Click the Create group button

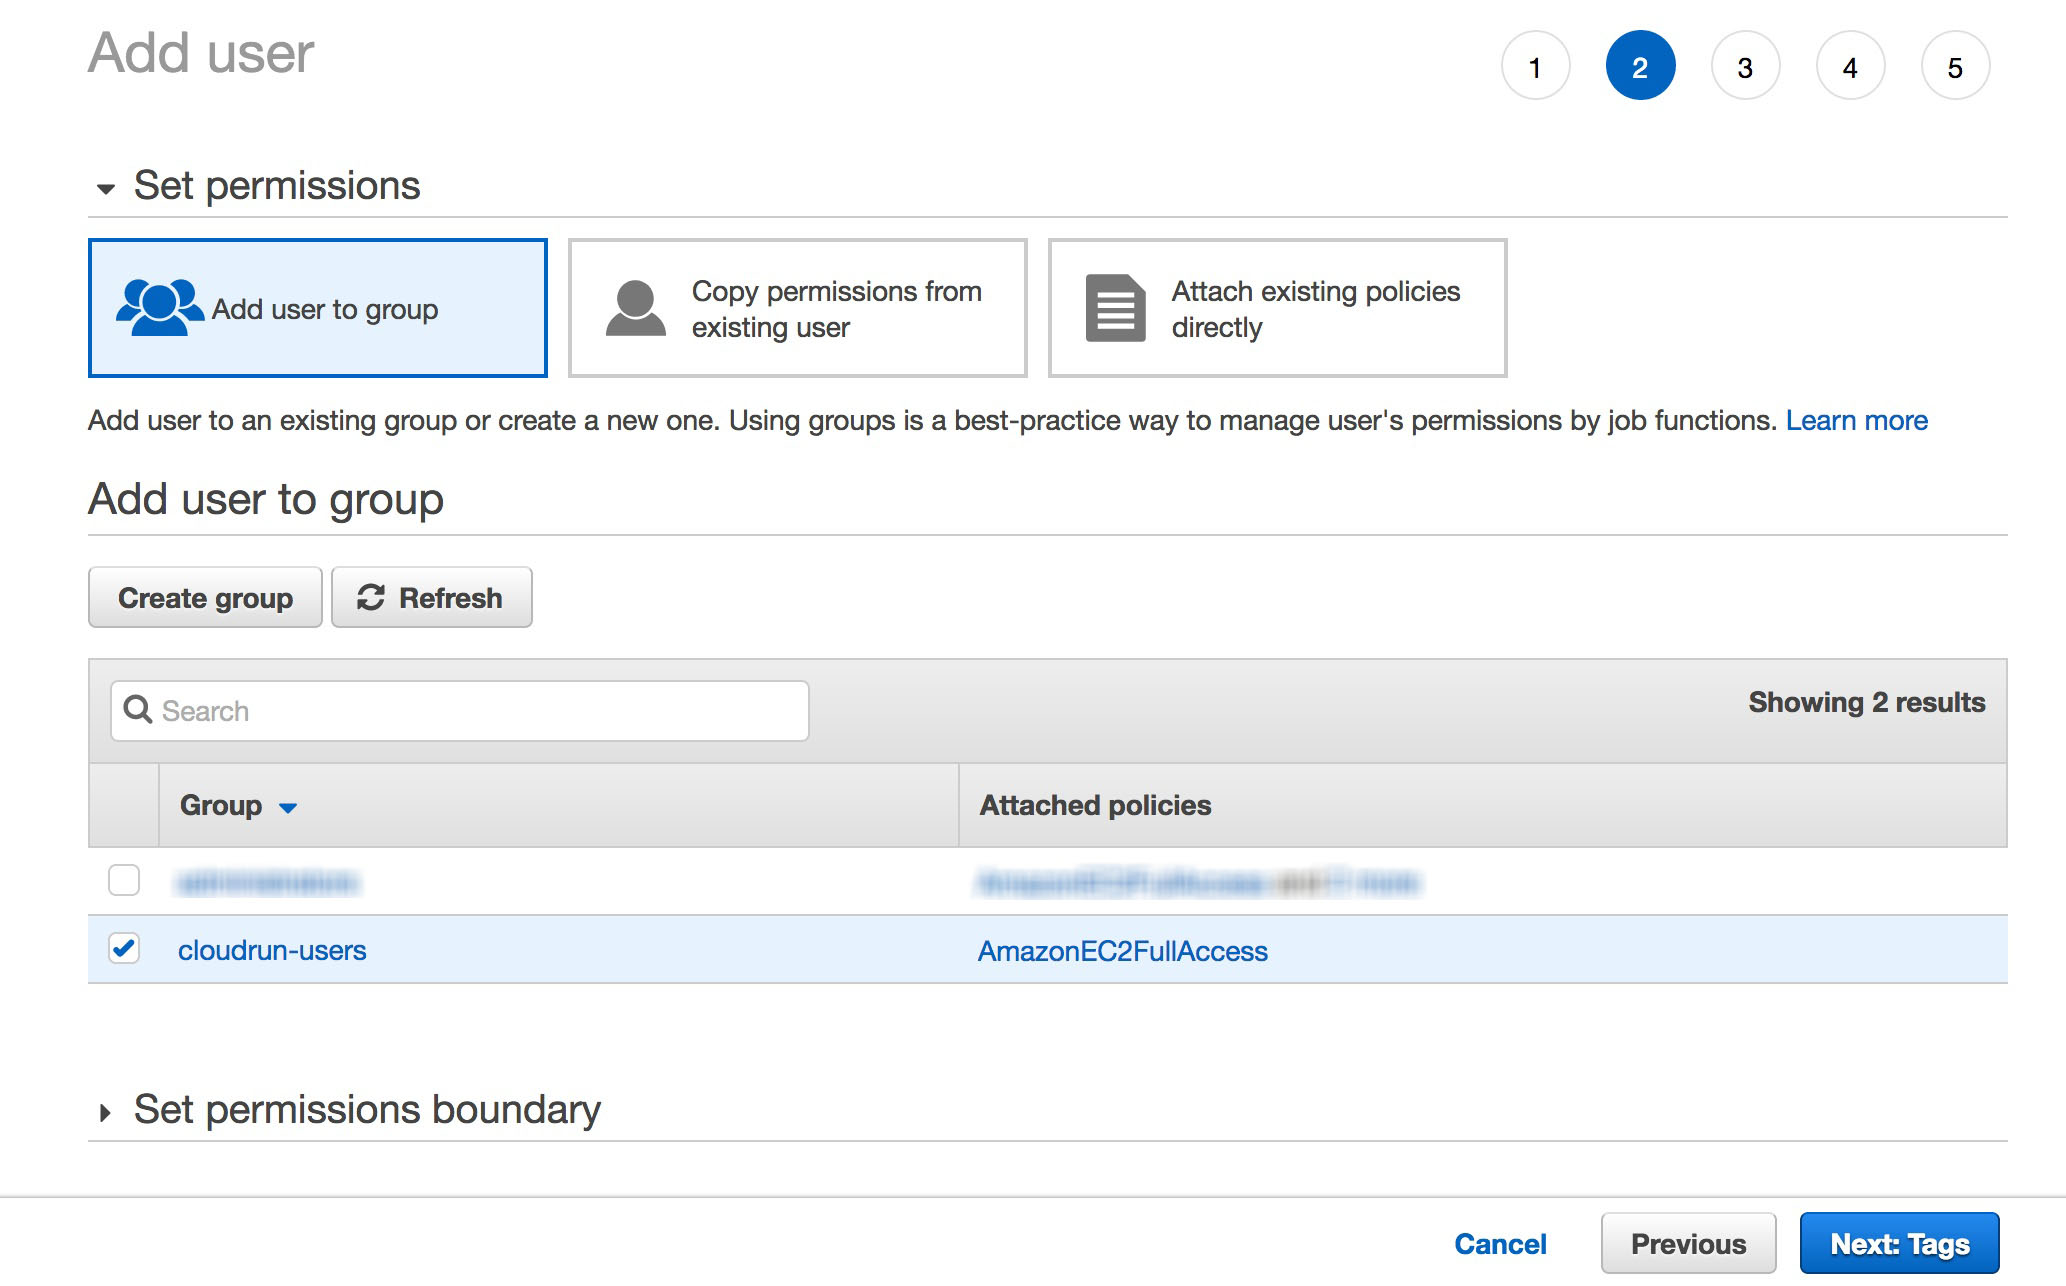coord(205,597)
